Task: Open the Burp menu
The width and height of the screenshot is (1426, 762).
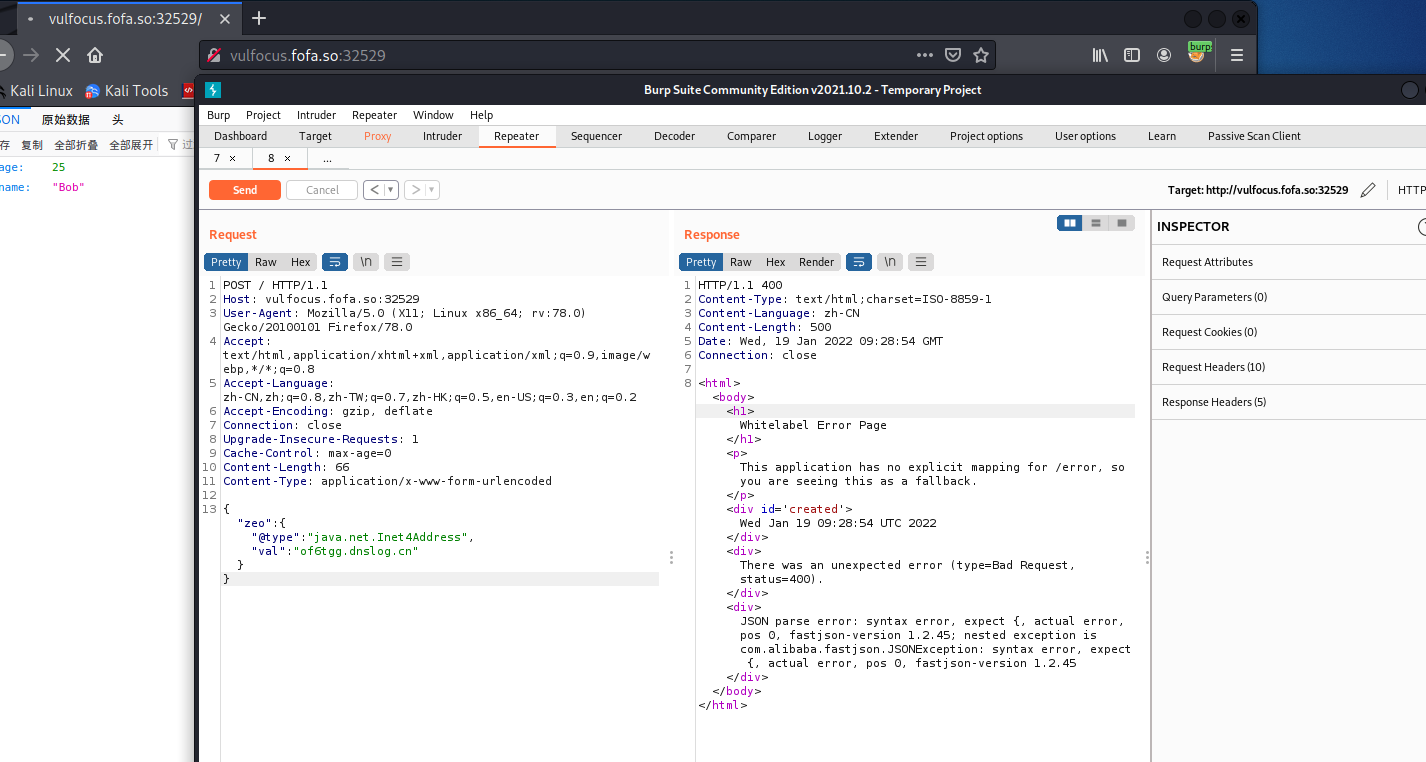Action: pos(218,115)
